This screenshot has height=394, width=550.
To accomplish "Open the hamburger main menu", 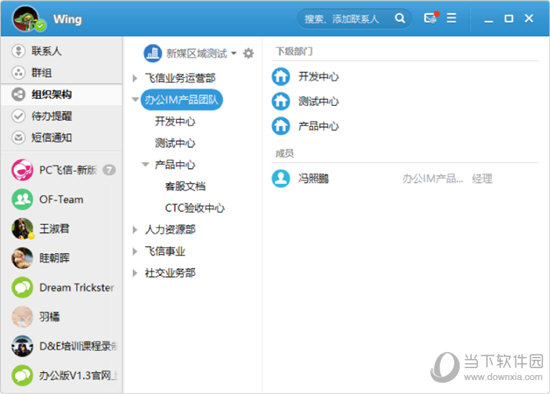I will point(451,18).
